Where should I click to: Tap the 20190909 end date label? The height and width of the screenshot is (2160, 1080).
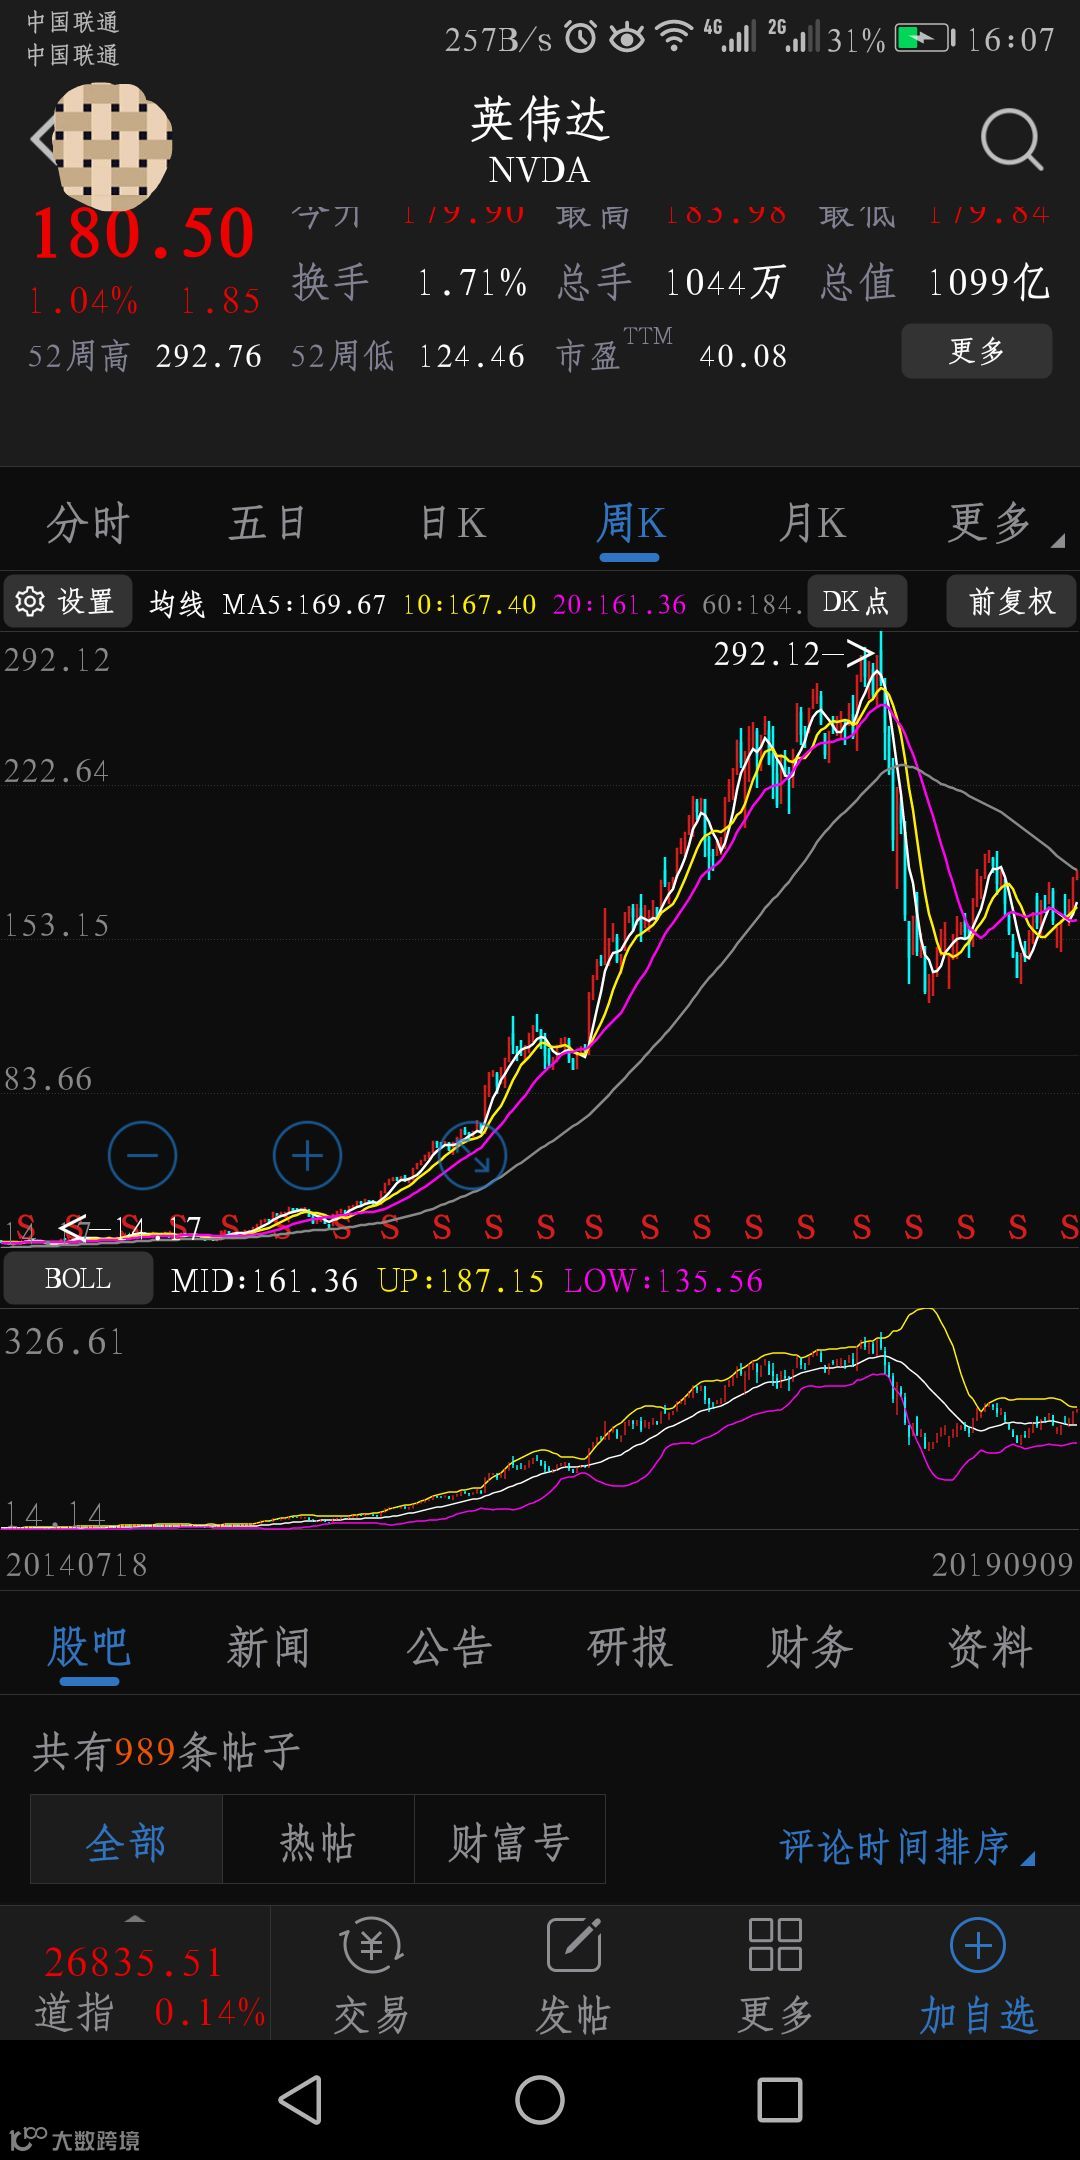pos(1002,1564)
